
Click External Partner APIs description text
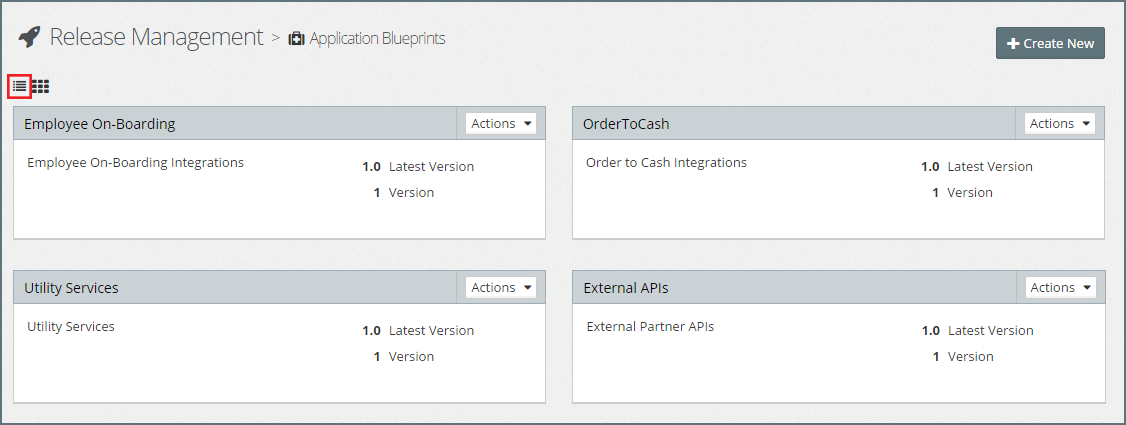[x=650, y=326]
